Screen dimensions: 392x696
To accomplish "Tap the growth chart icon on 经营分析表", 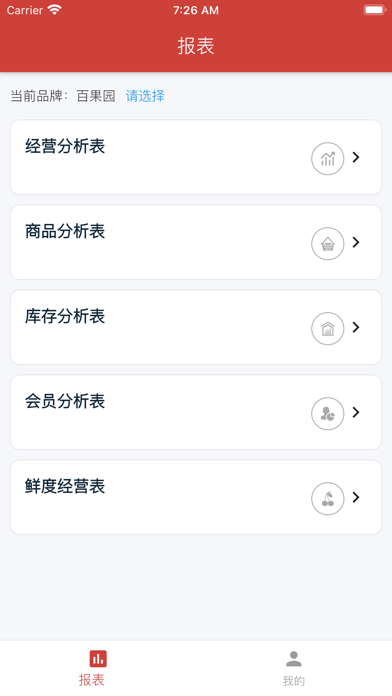I will click(328, 158).
